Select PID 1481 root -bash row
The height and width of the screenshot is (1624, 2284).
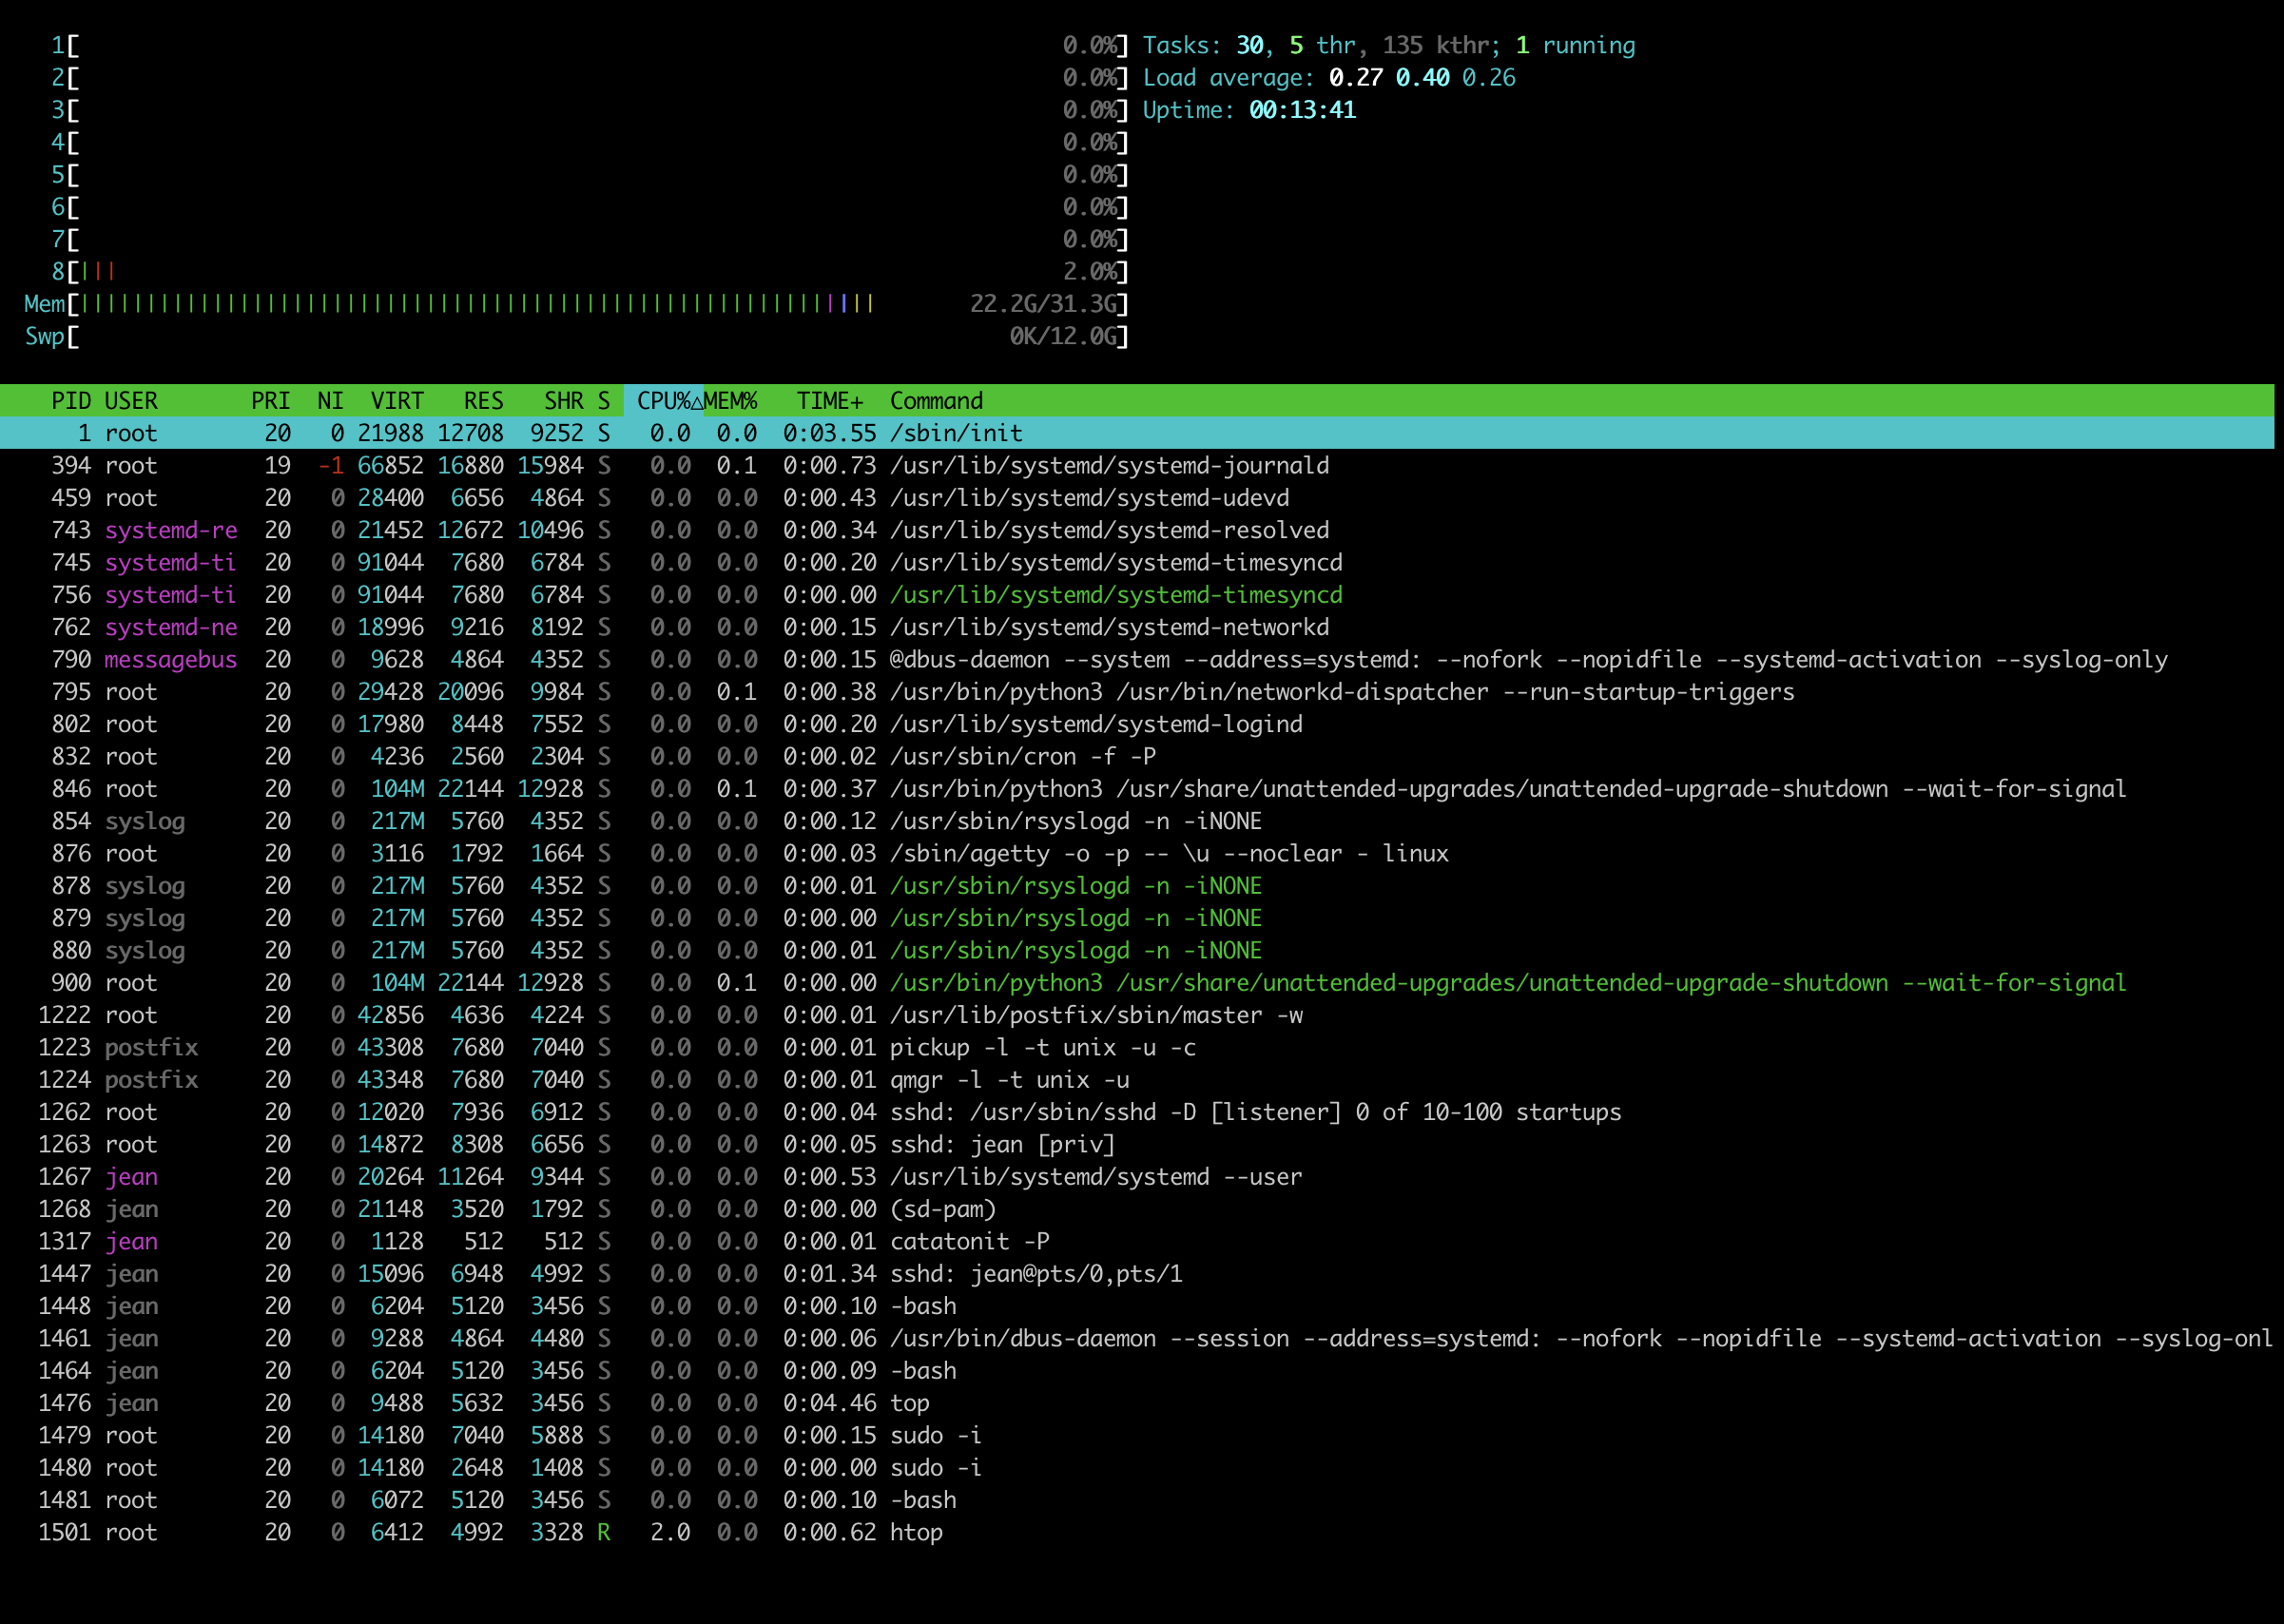(x=1137, y=1500)
